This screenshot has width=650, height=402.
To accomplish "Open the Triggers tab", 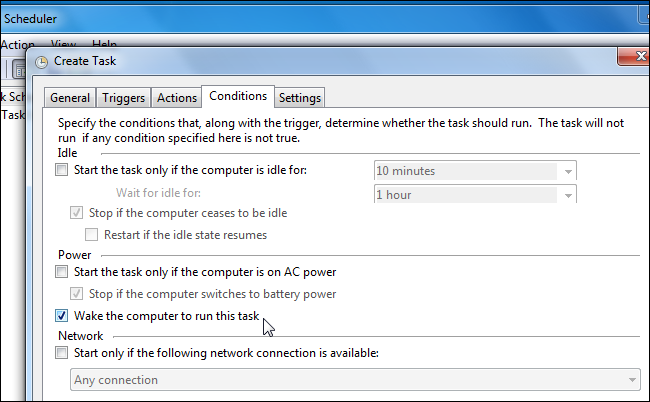I will (124, 98).
